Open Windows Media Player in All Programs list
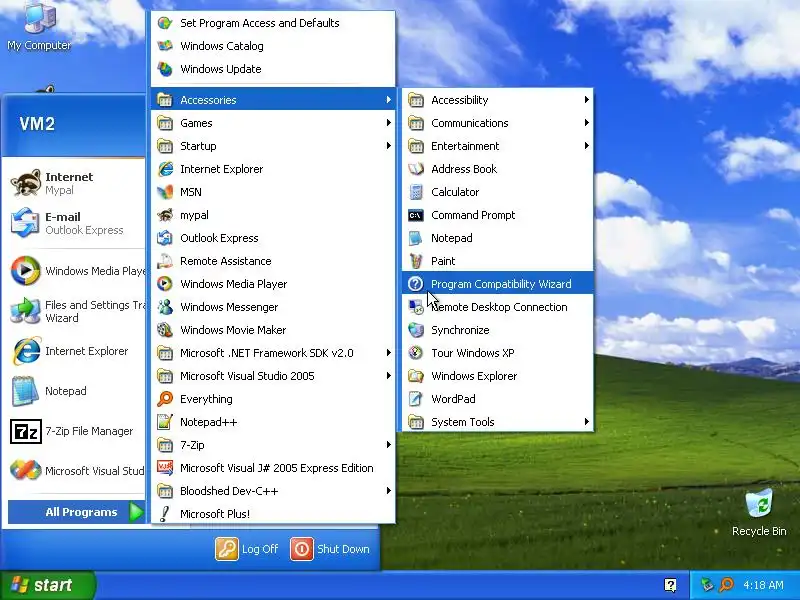 click(x=273, y=284)
